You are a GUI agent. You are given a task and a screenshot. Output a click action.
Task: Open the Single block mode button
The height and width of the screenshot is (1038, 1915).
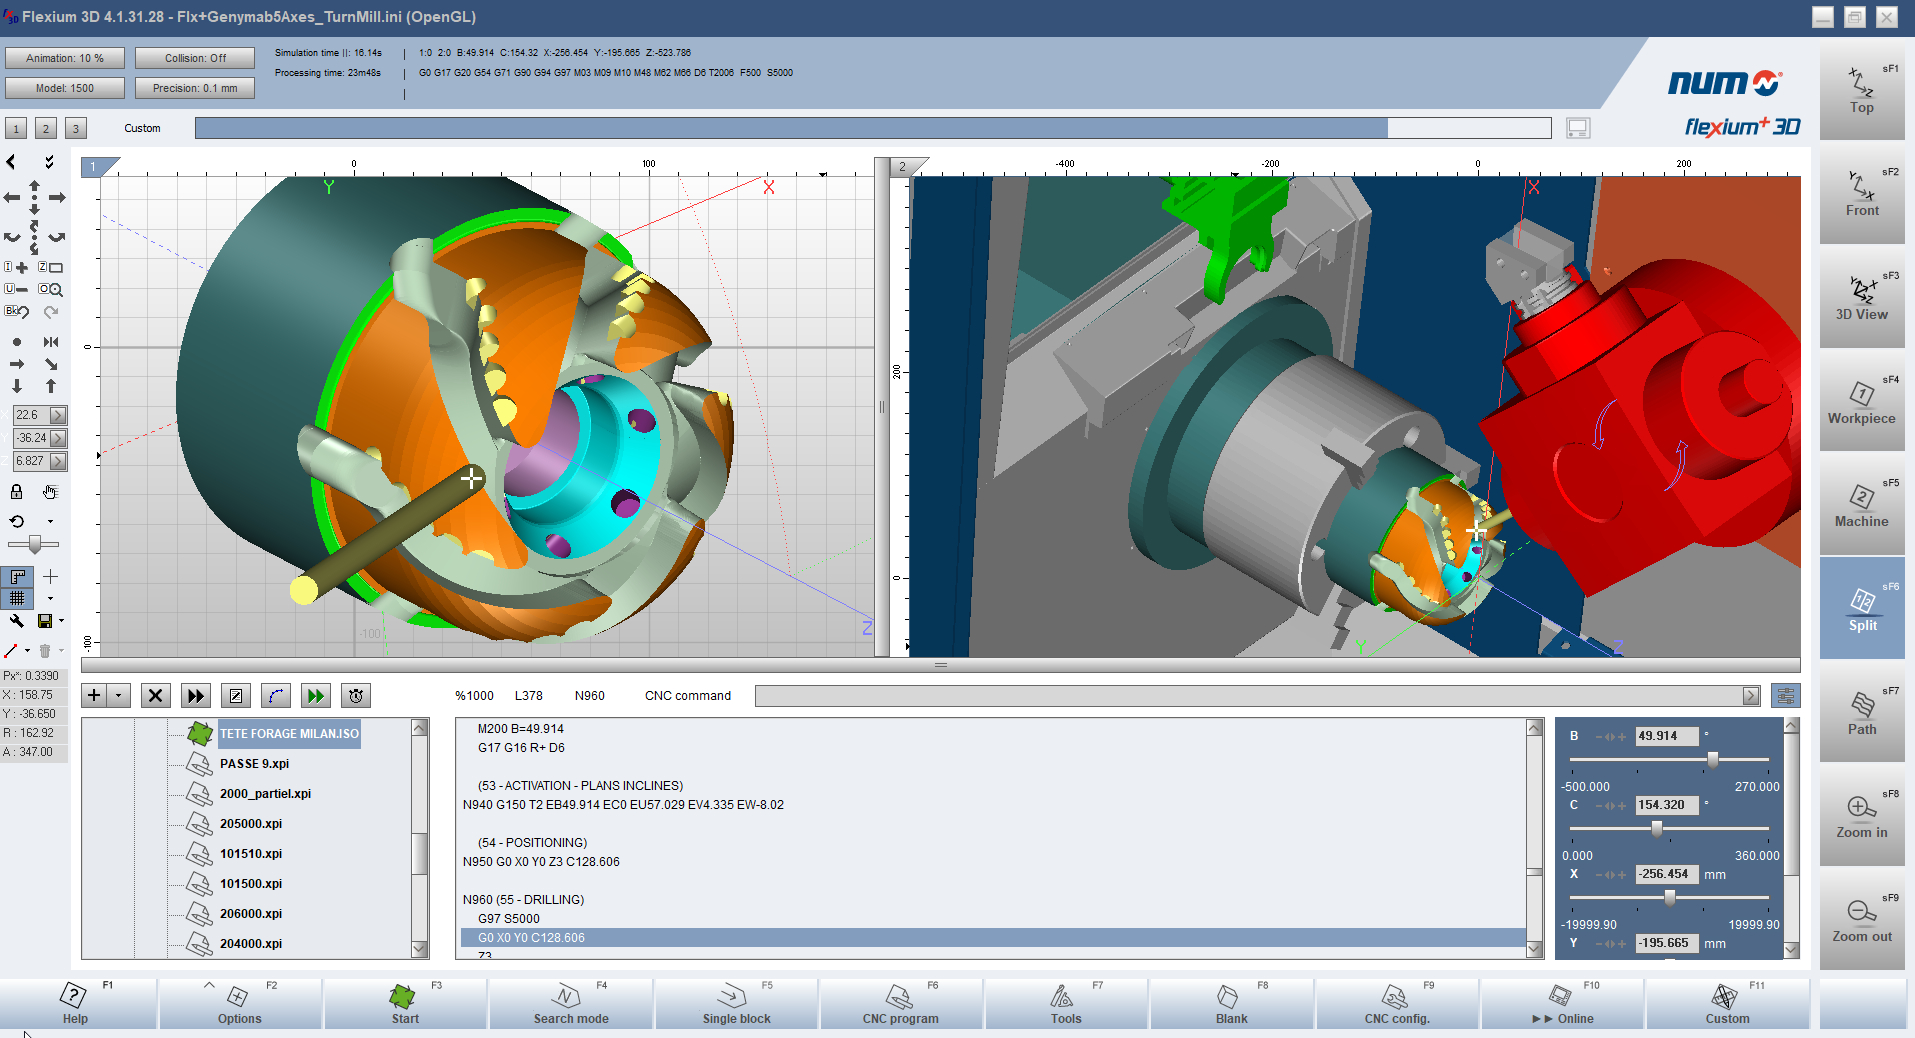tap(736, 1004)
